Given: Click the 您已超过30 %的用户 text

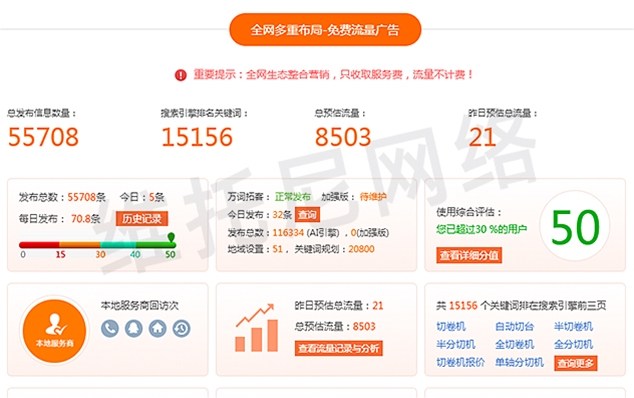Looking at the screenshot, I should [x=482, y=229].
